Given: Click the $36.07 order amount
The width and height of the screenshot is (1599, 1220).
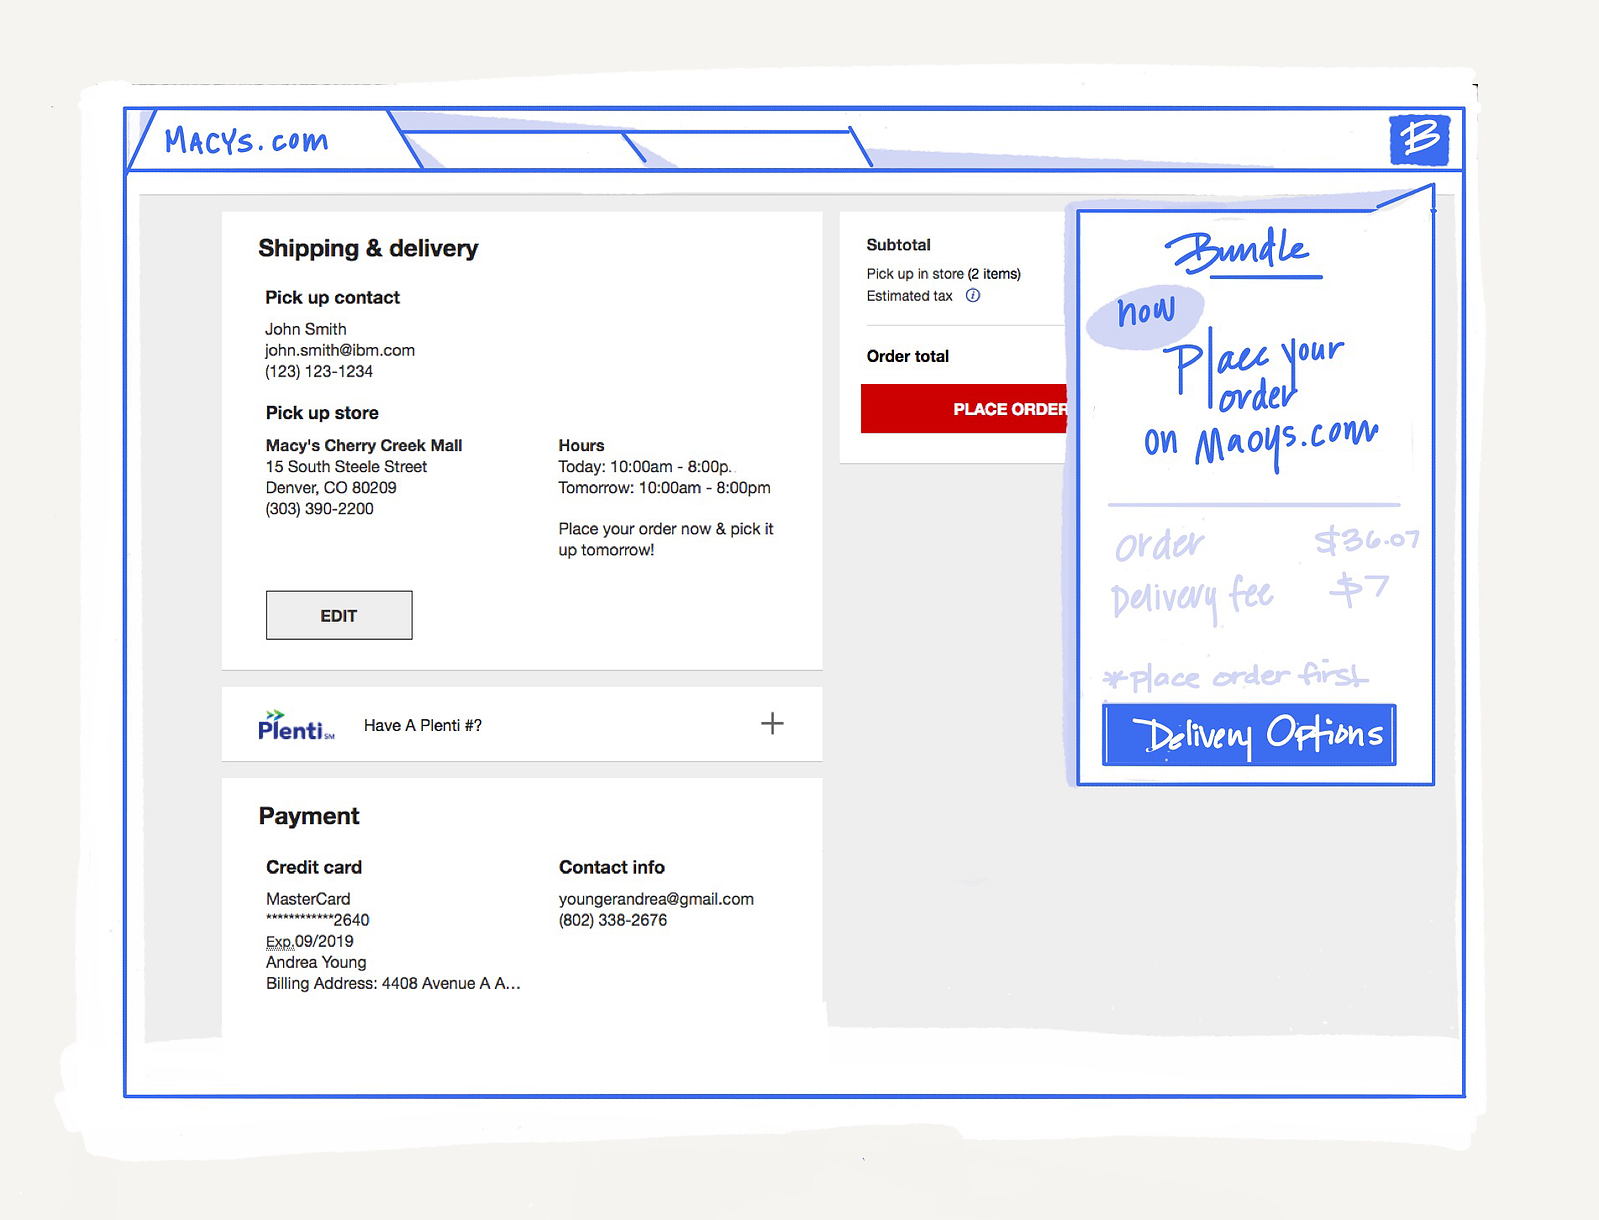Looking at the screenshot, I should (x=1366, y=540).
